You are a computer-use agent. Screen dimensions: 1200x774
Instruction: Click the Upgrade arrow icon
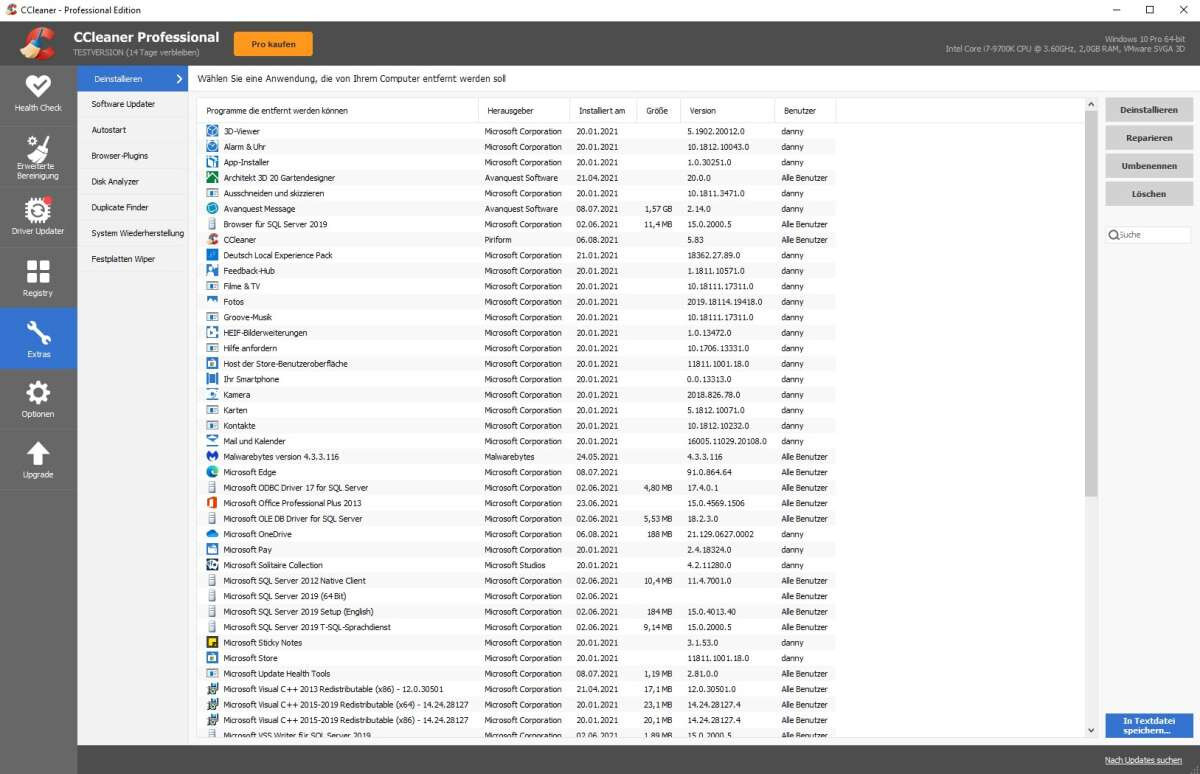[38, 455]
